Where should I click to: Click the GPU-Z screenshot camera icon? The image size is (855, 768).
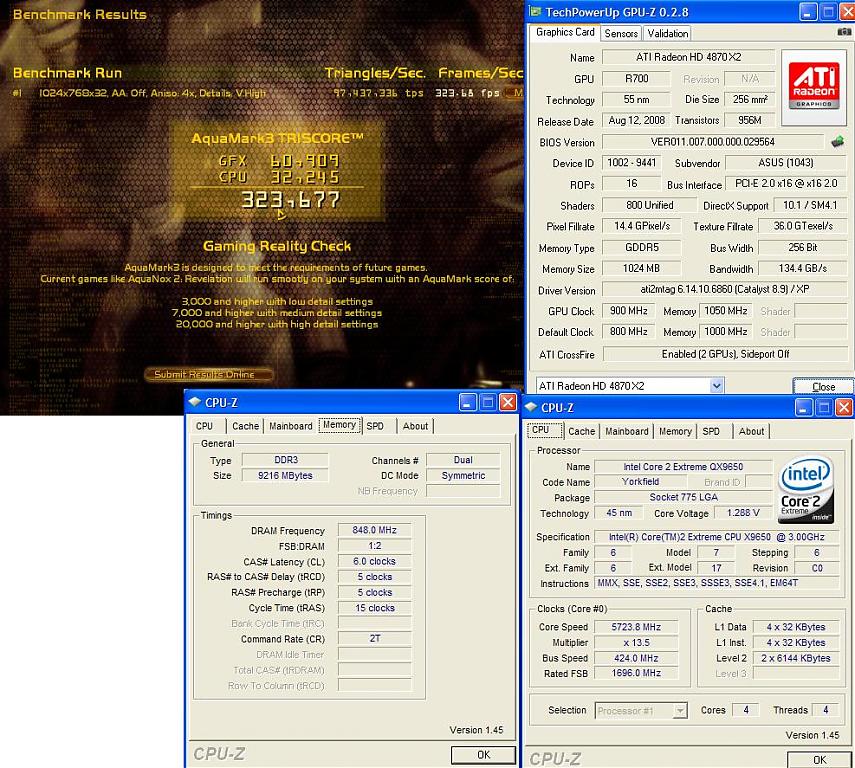844,32
